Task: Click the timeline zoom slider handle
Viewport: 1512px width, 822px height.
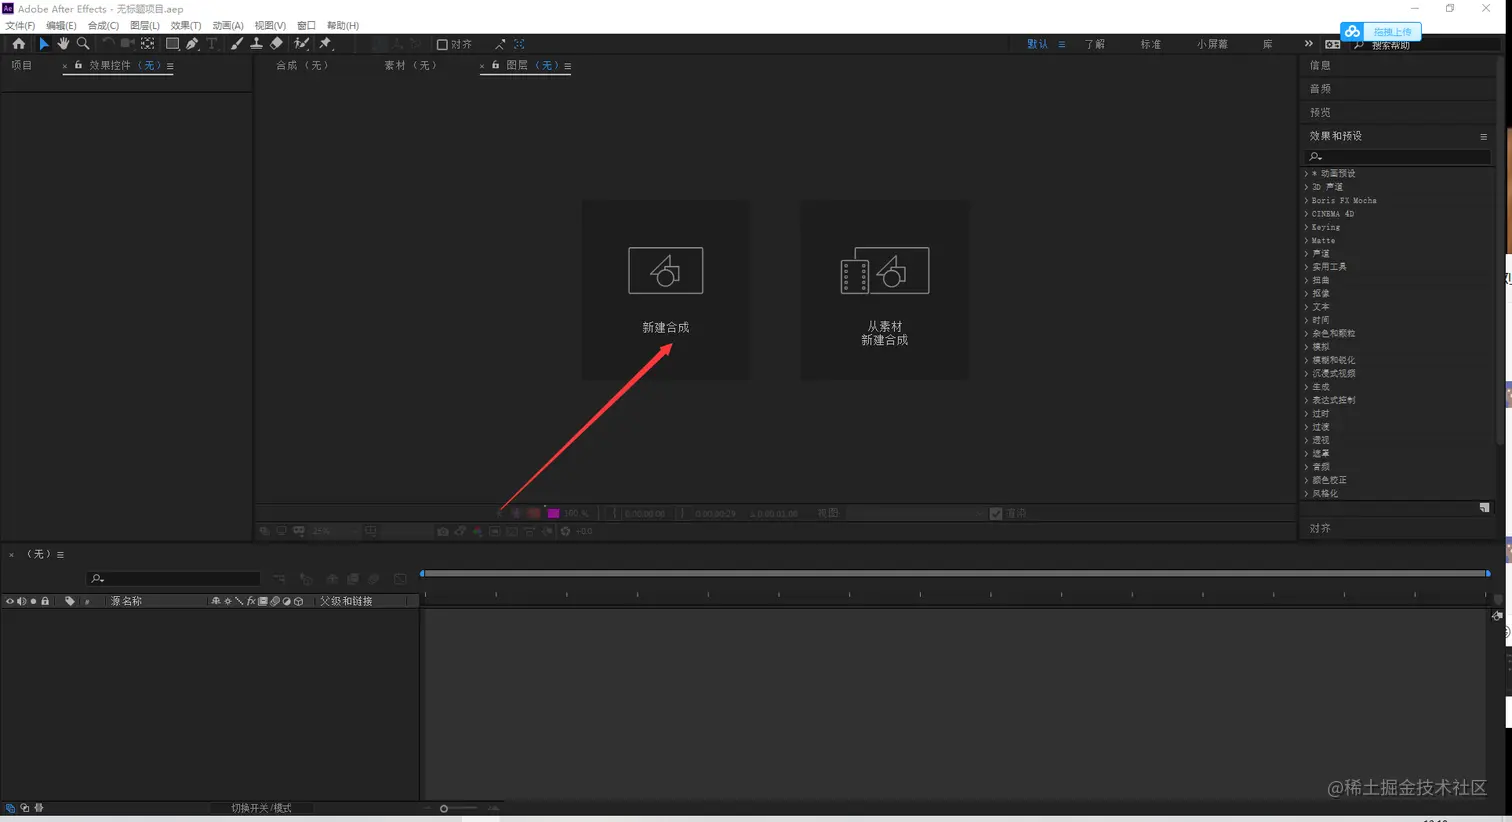Action: click(x=444, y=808)
